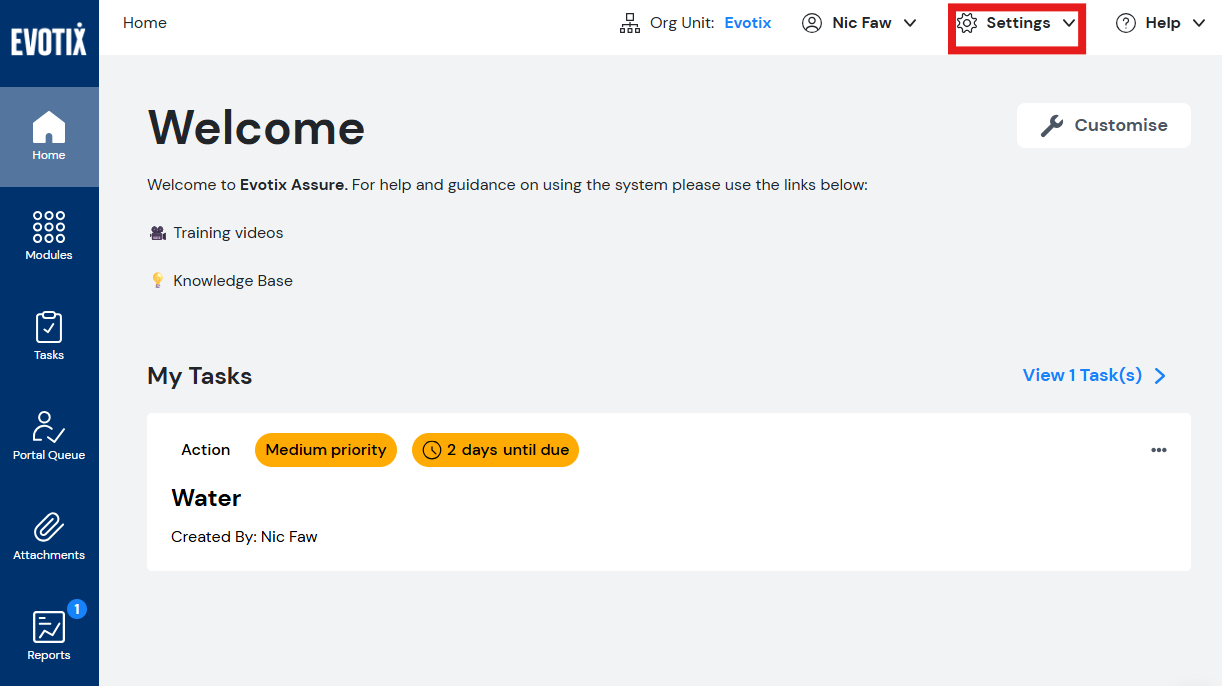Select the Home house icon

tap(49, 127)
